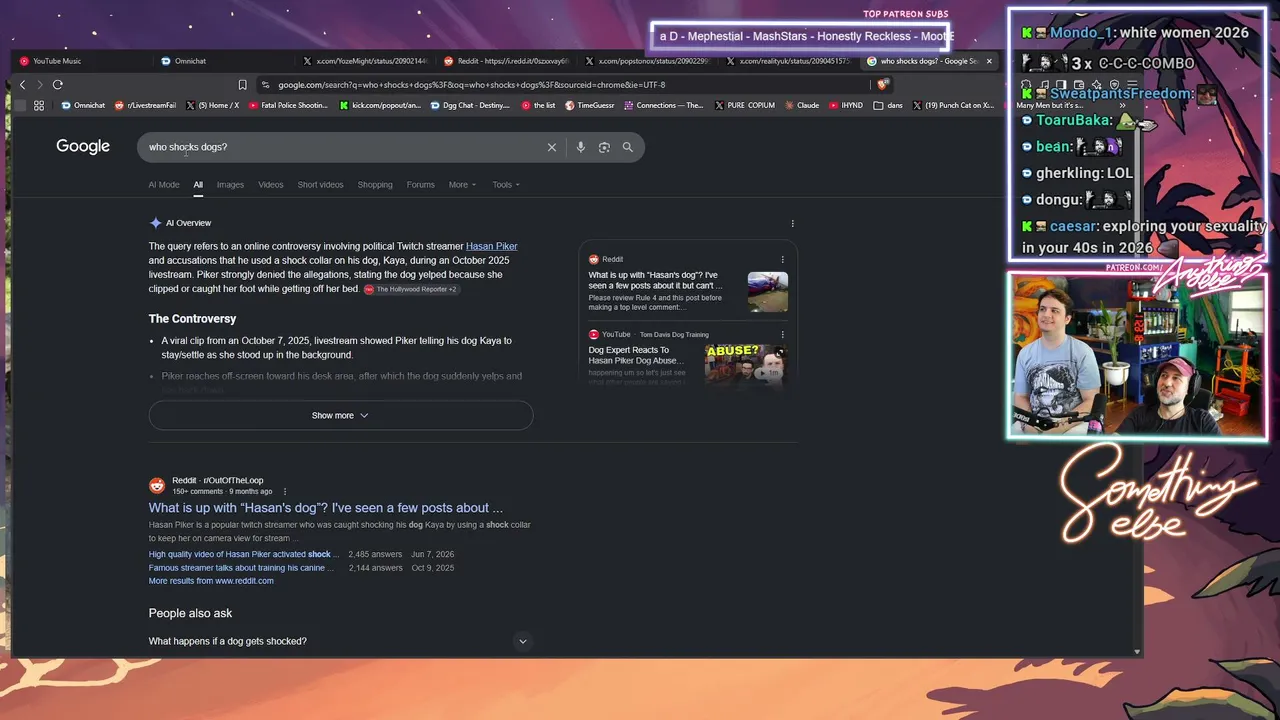Focus the browser address bar URL
The height and width of the screenshot is (720, 1280).
point(565,85)
